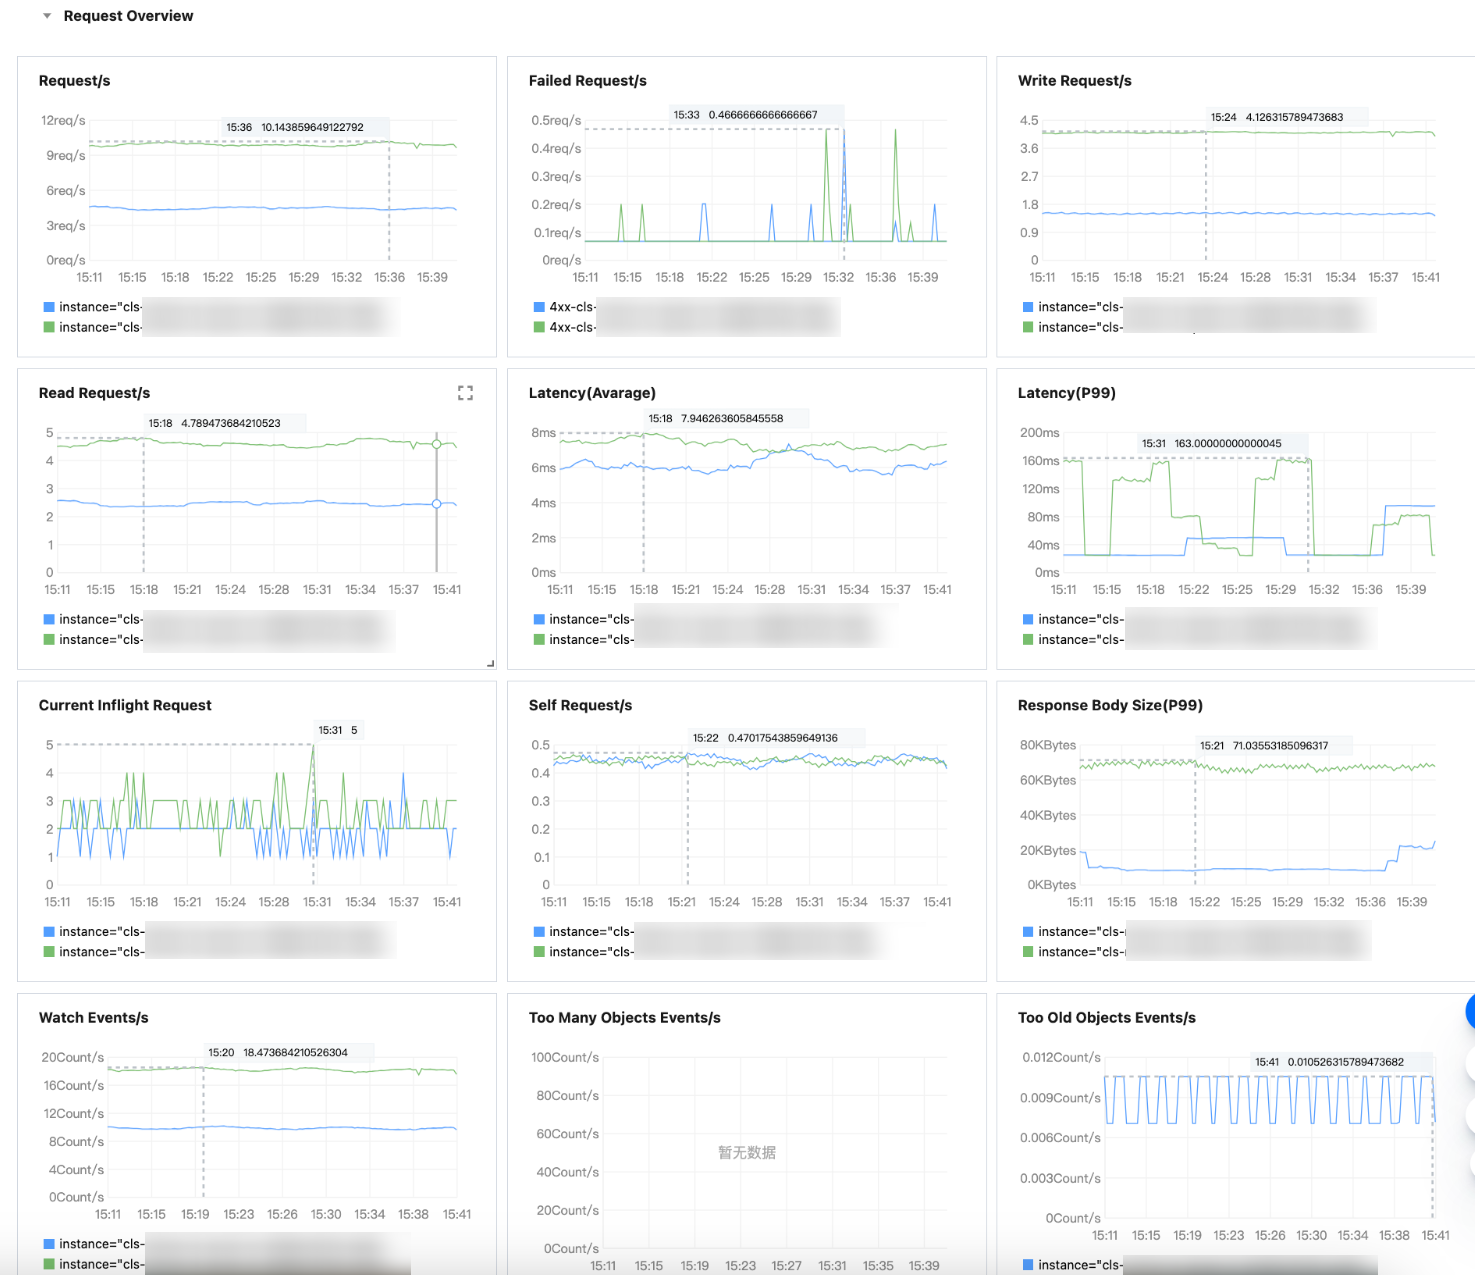The width and height of the screenshot is (1475, 1275).
Task: Select blue data point marker on Read Request/s
Action: pyautogui.click(x=436, y=504)
